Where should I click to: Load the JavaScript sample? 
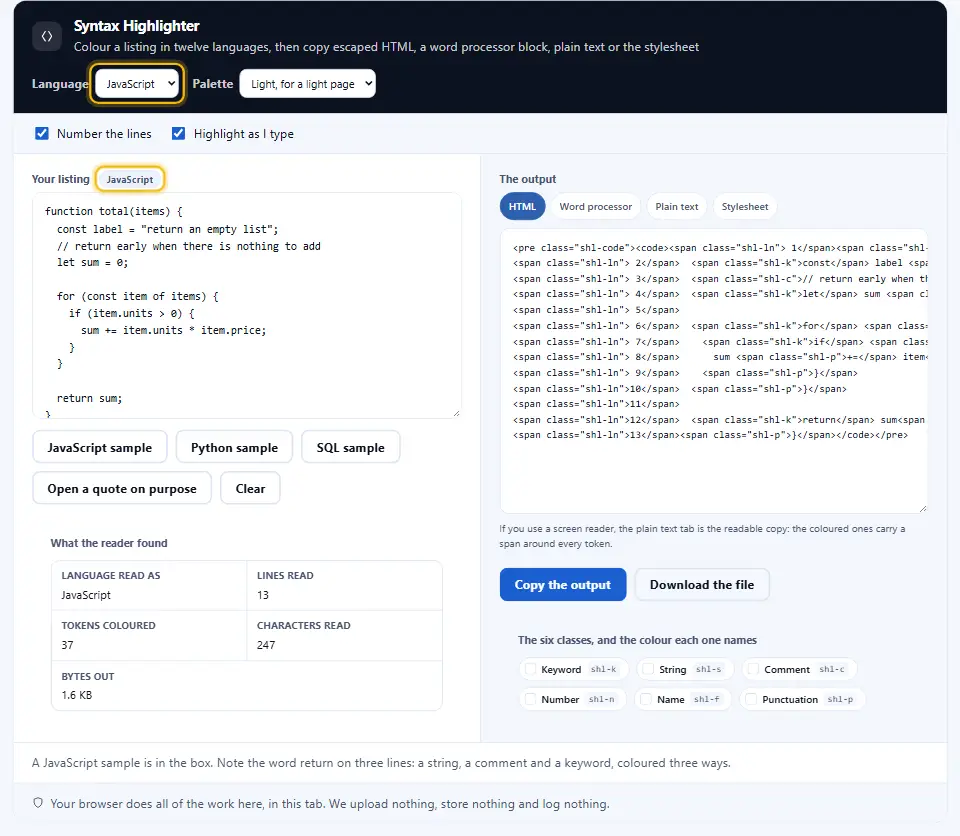(x=100, y=447)
